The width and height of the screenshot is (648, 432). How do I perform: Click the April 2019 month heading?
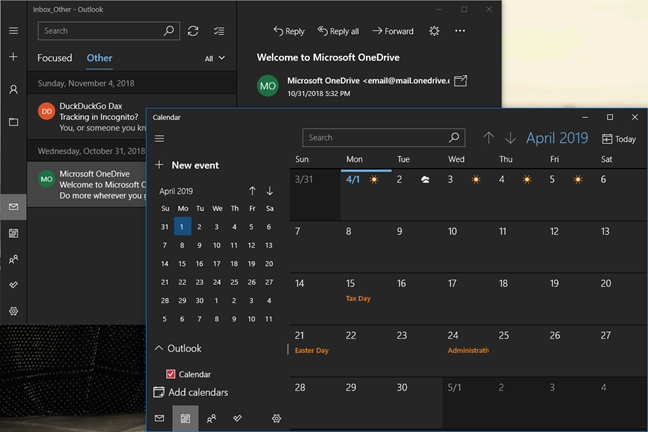pyautogui.click(x=557, y=138)
